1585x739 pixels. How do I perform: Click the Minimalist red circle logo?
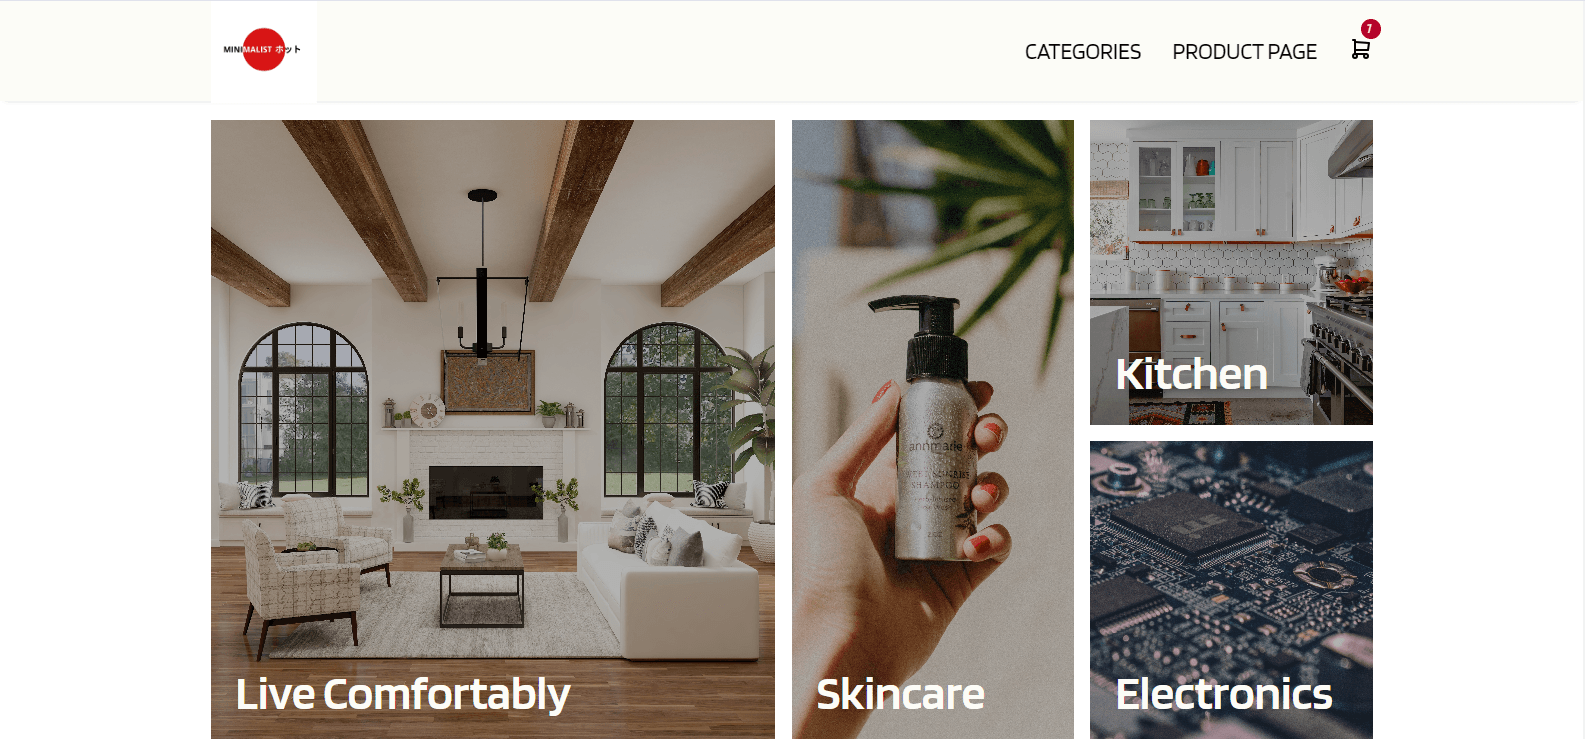[264, 50]
